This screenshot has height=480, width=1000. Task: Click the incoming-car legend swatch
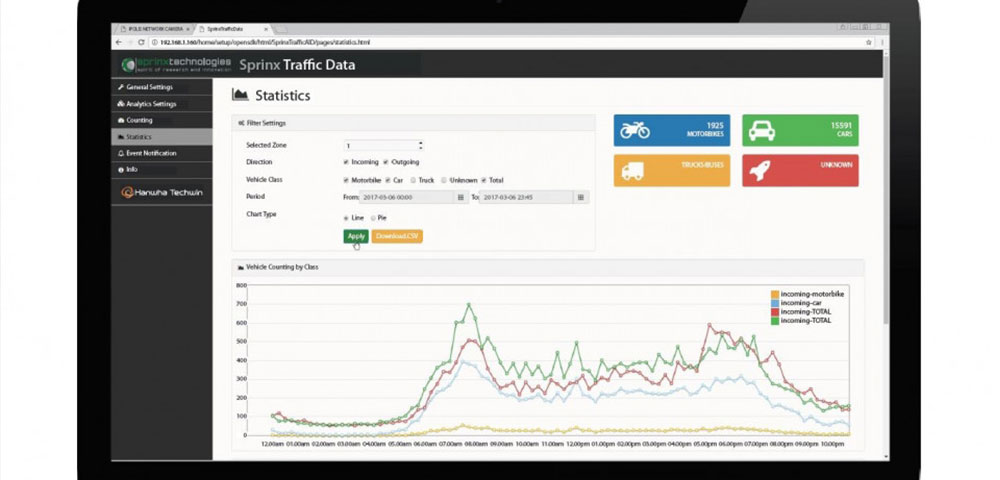click(775, 303)
